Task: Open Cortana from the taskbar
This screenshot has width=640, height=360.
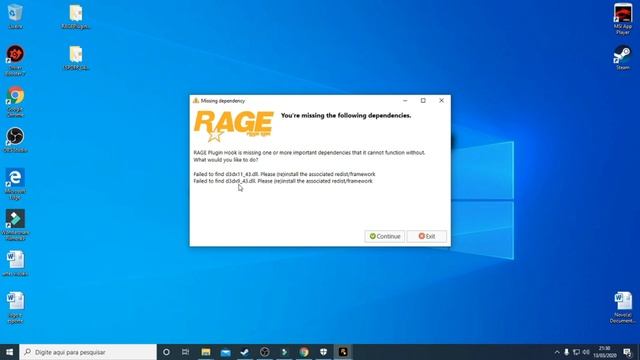Action: point(166,352)
